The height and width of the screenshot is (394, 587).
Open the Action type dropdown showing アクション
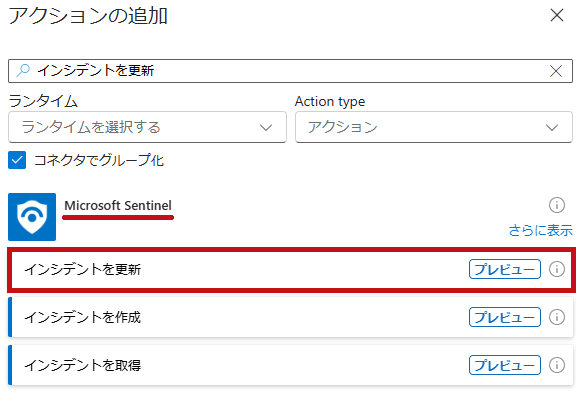434,127
